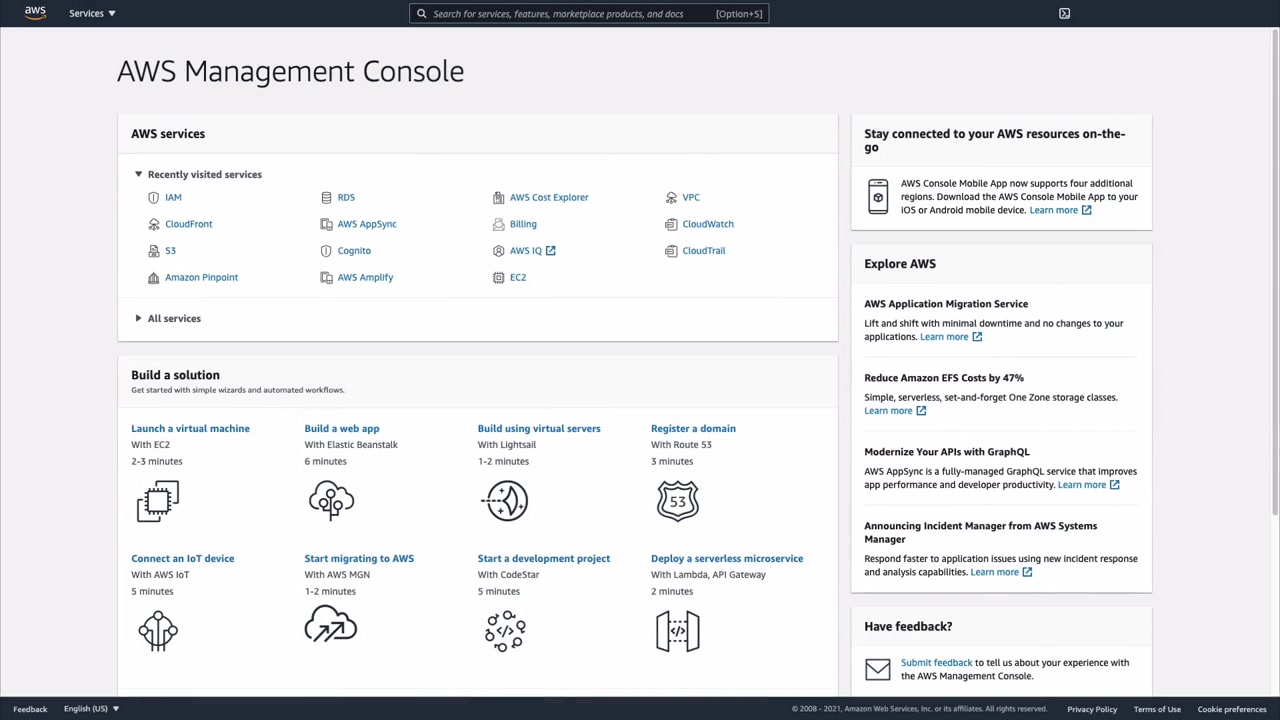
Task: Click the mobile phone app icon
Action: click(878, 196)
